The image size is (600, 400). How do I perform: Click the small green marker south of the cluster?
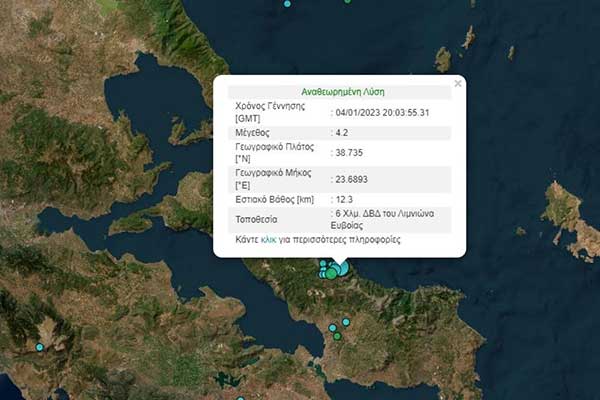point(338,336)
